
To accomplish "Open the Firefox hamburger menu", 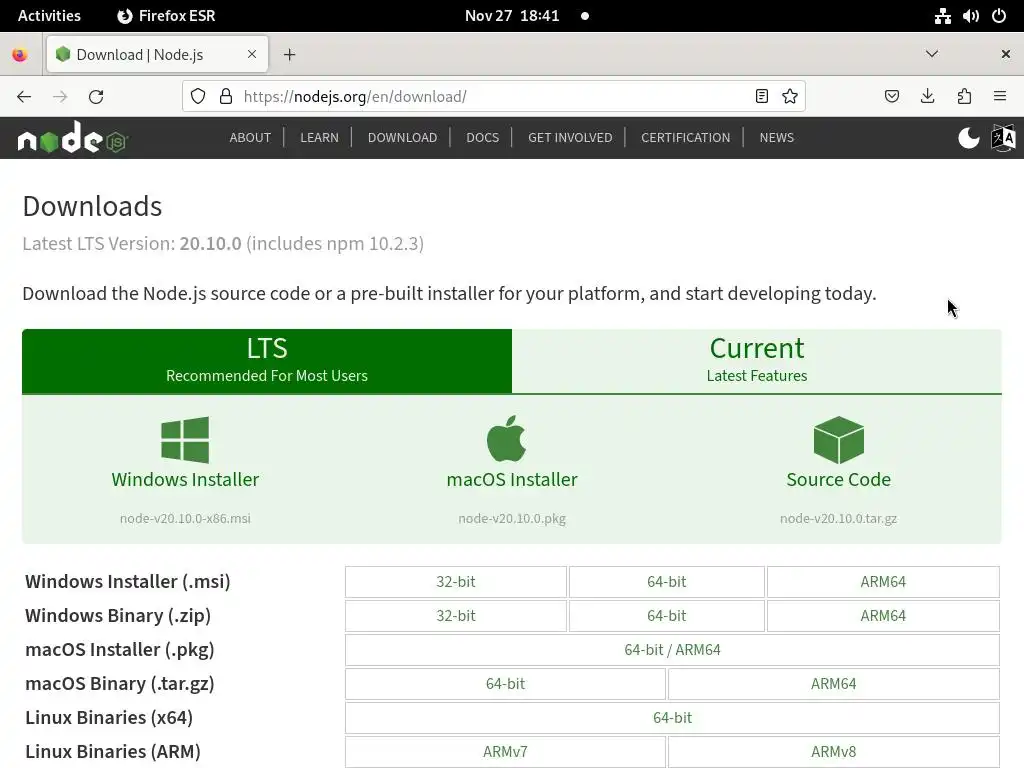I will [x=1000, y=97].
